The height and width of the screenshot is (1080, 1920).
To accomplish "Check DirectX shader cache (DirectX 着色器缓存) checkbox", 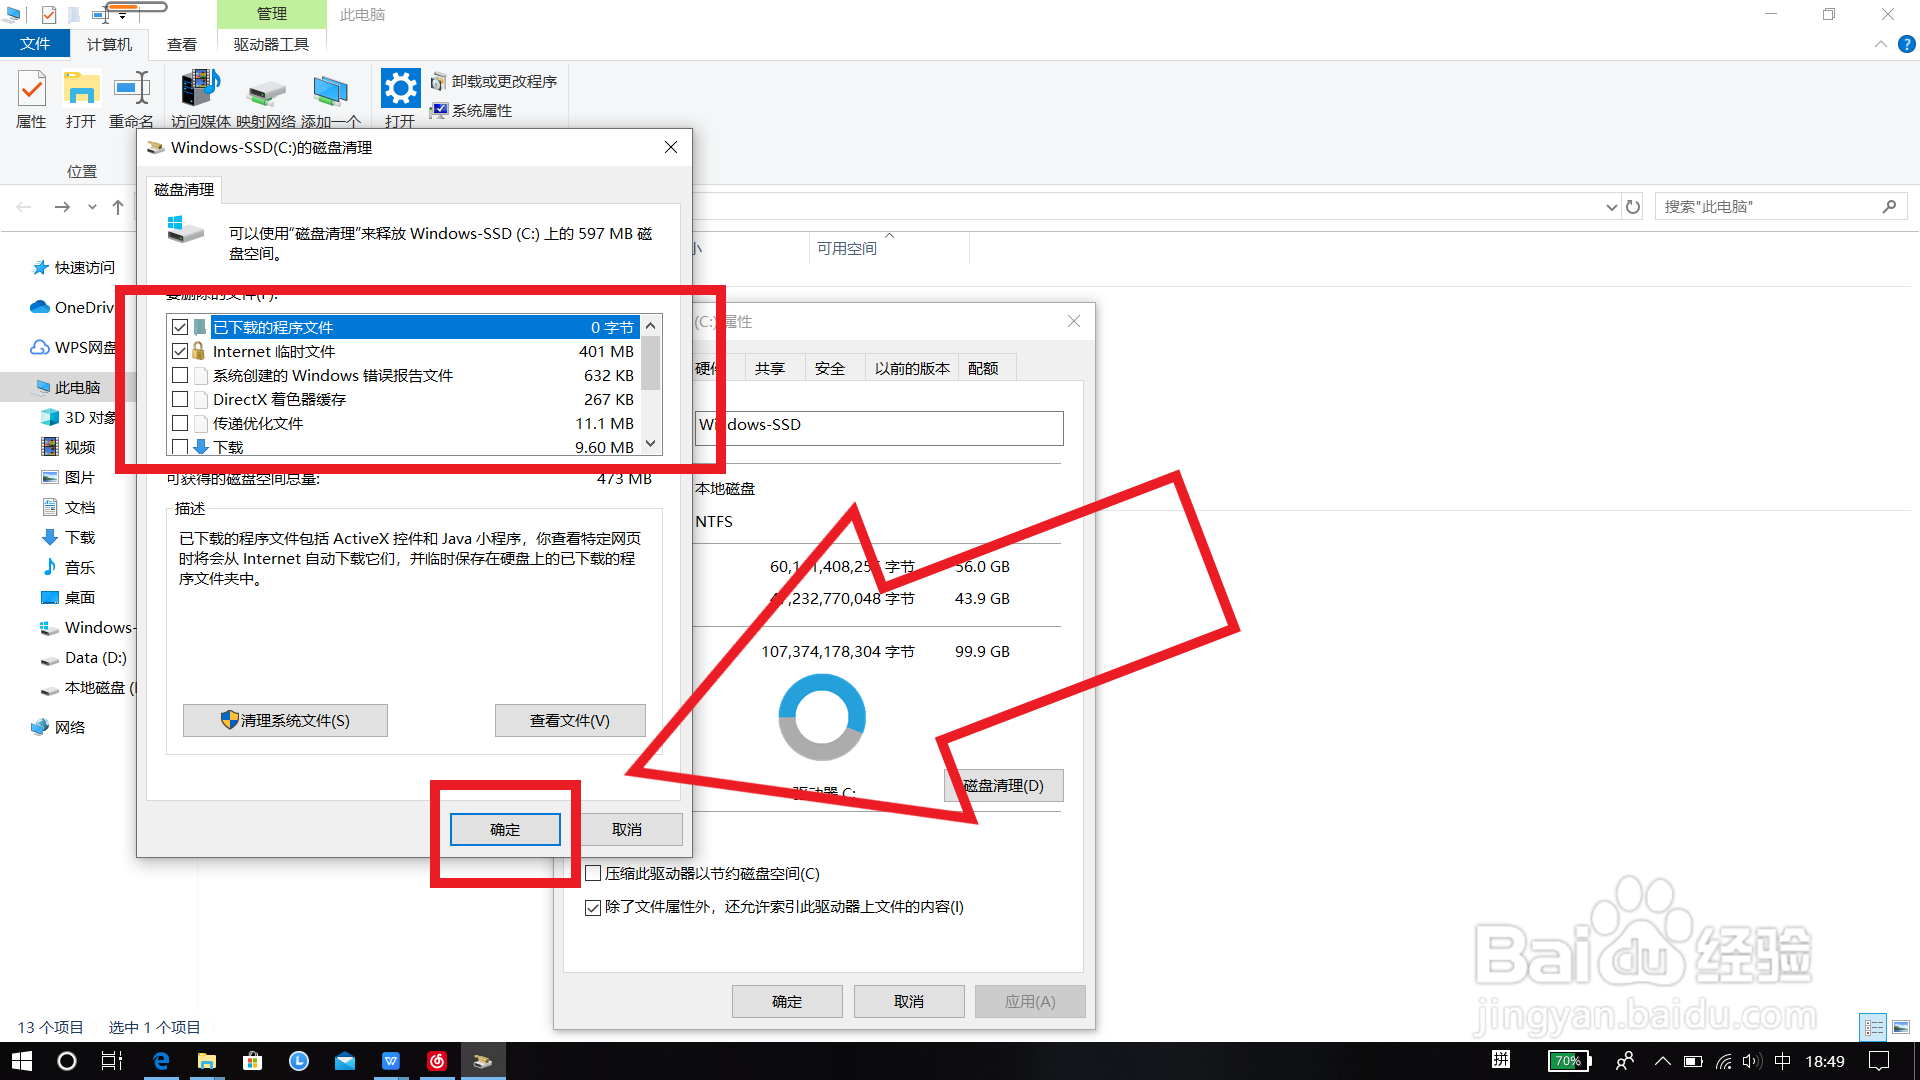I will [180, 399].
